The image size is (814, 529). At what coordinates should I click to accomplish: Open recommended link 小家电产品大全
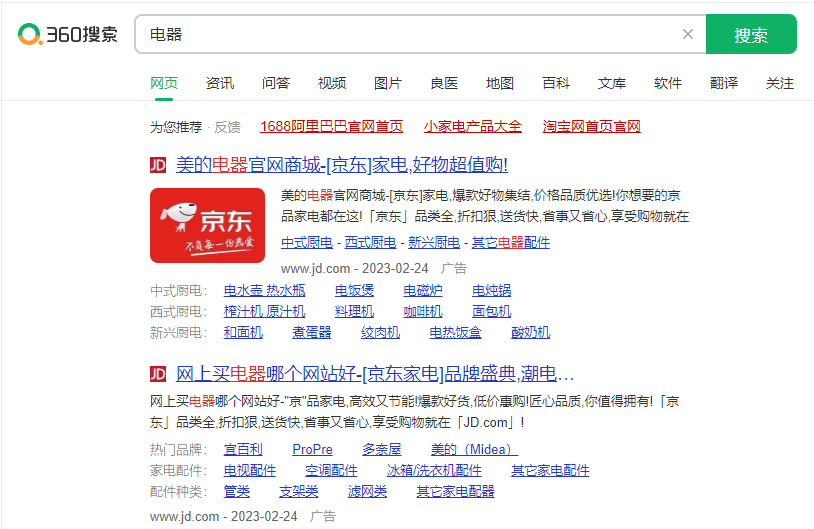(472, 126)
